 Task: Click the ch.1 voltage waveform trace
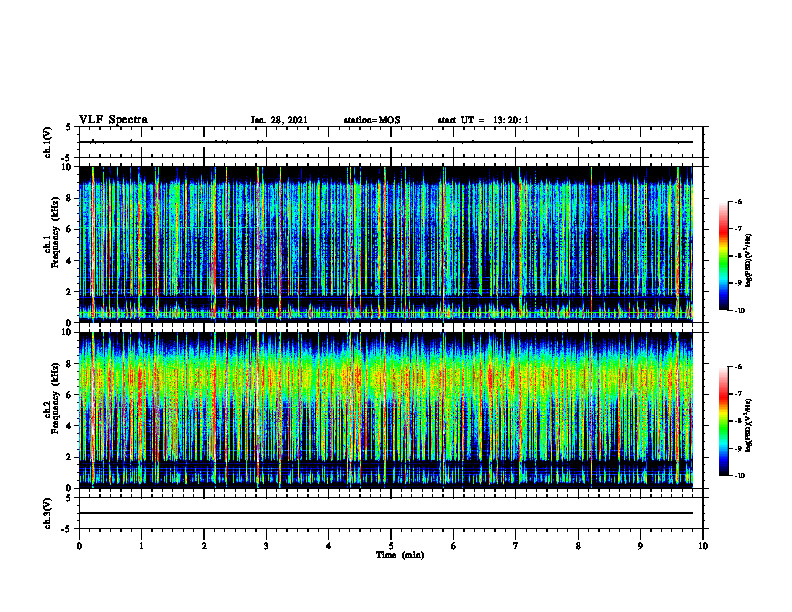pyautogui.click(x=386, y=142)
